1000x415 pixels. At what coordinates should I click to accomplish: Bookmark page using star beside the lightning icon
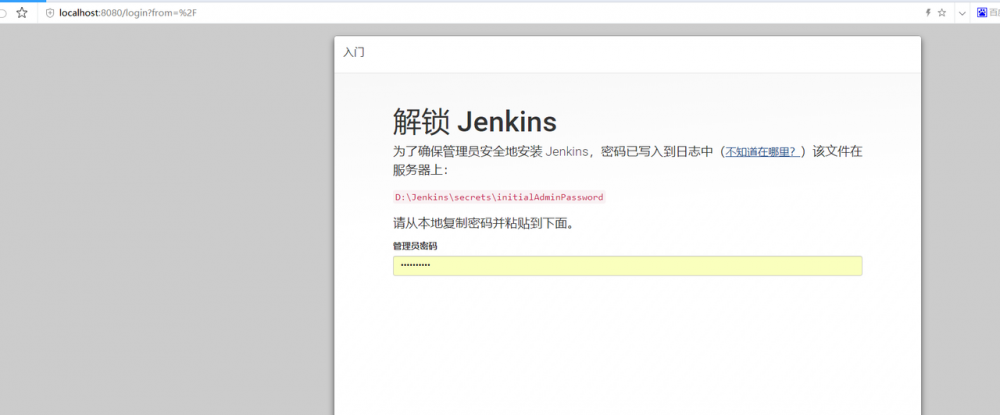(941, 13)
